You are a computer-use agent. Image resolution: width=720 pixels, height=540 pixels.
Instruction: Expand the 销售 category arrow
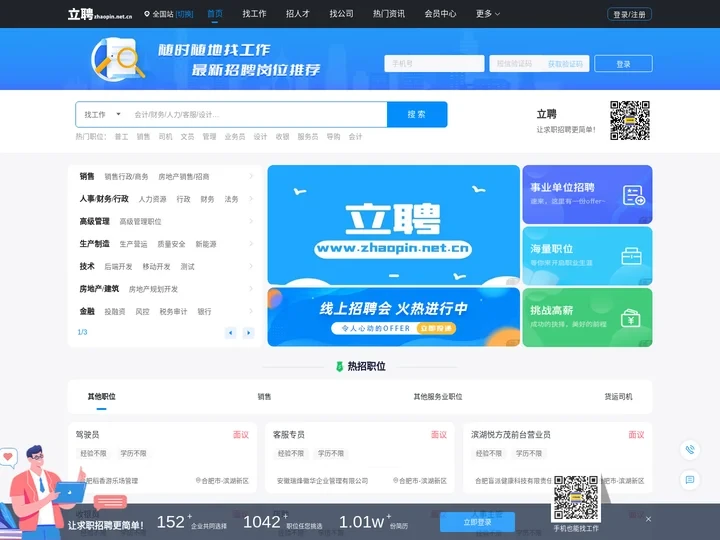(251, 176)
